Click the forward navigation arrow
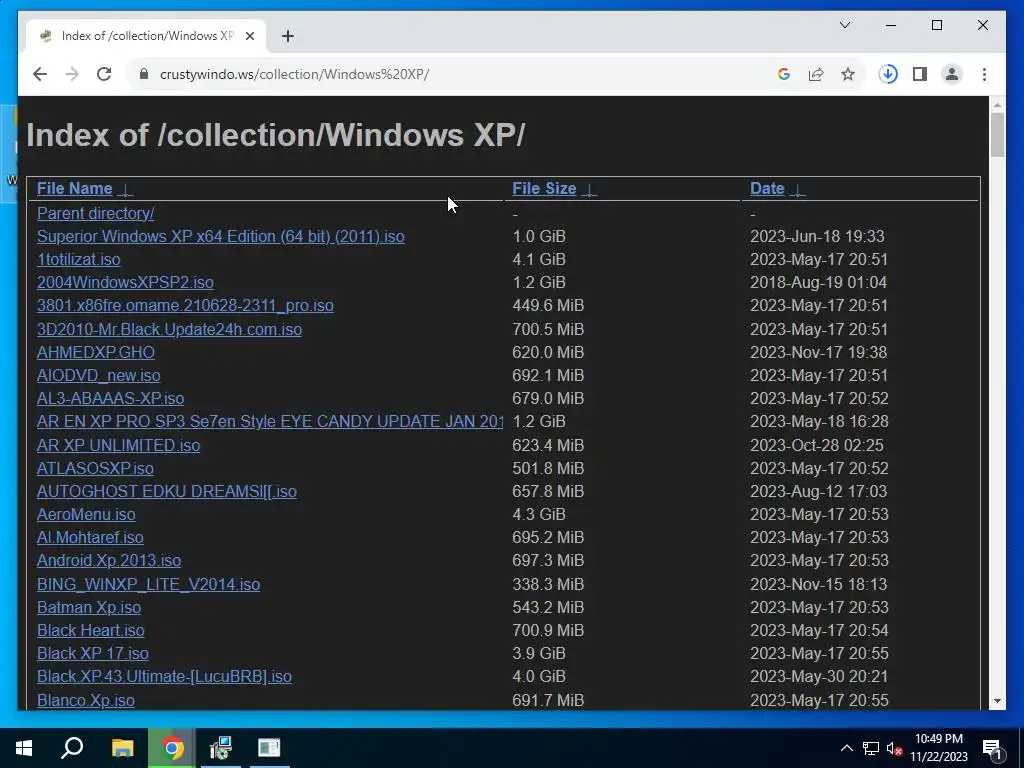This screenshot has height=768, width=1024. click(72, 74)
